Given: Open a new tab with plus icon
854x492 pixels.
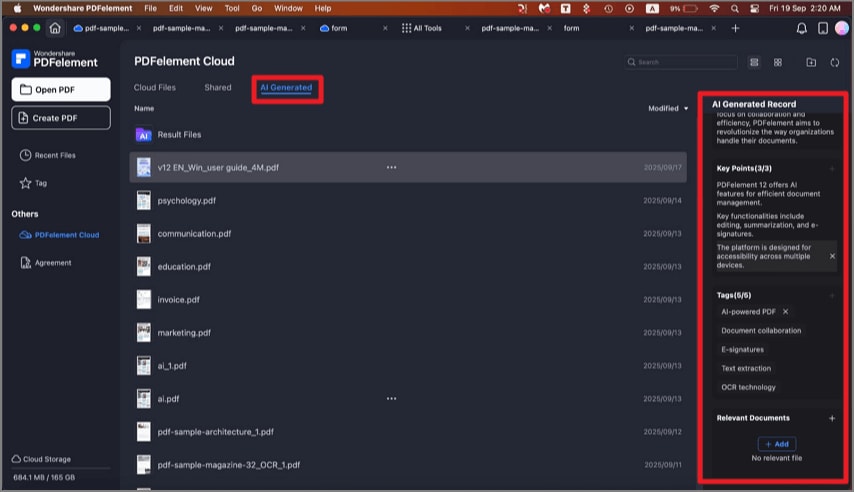Looking at the screenshot, I should click(735, 28).
